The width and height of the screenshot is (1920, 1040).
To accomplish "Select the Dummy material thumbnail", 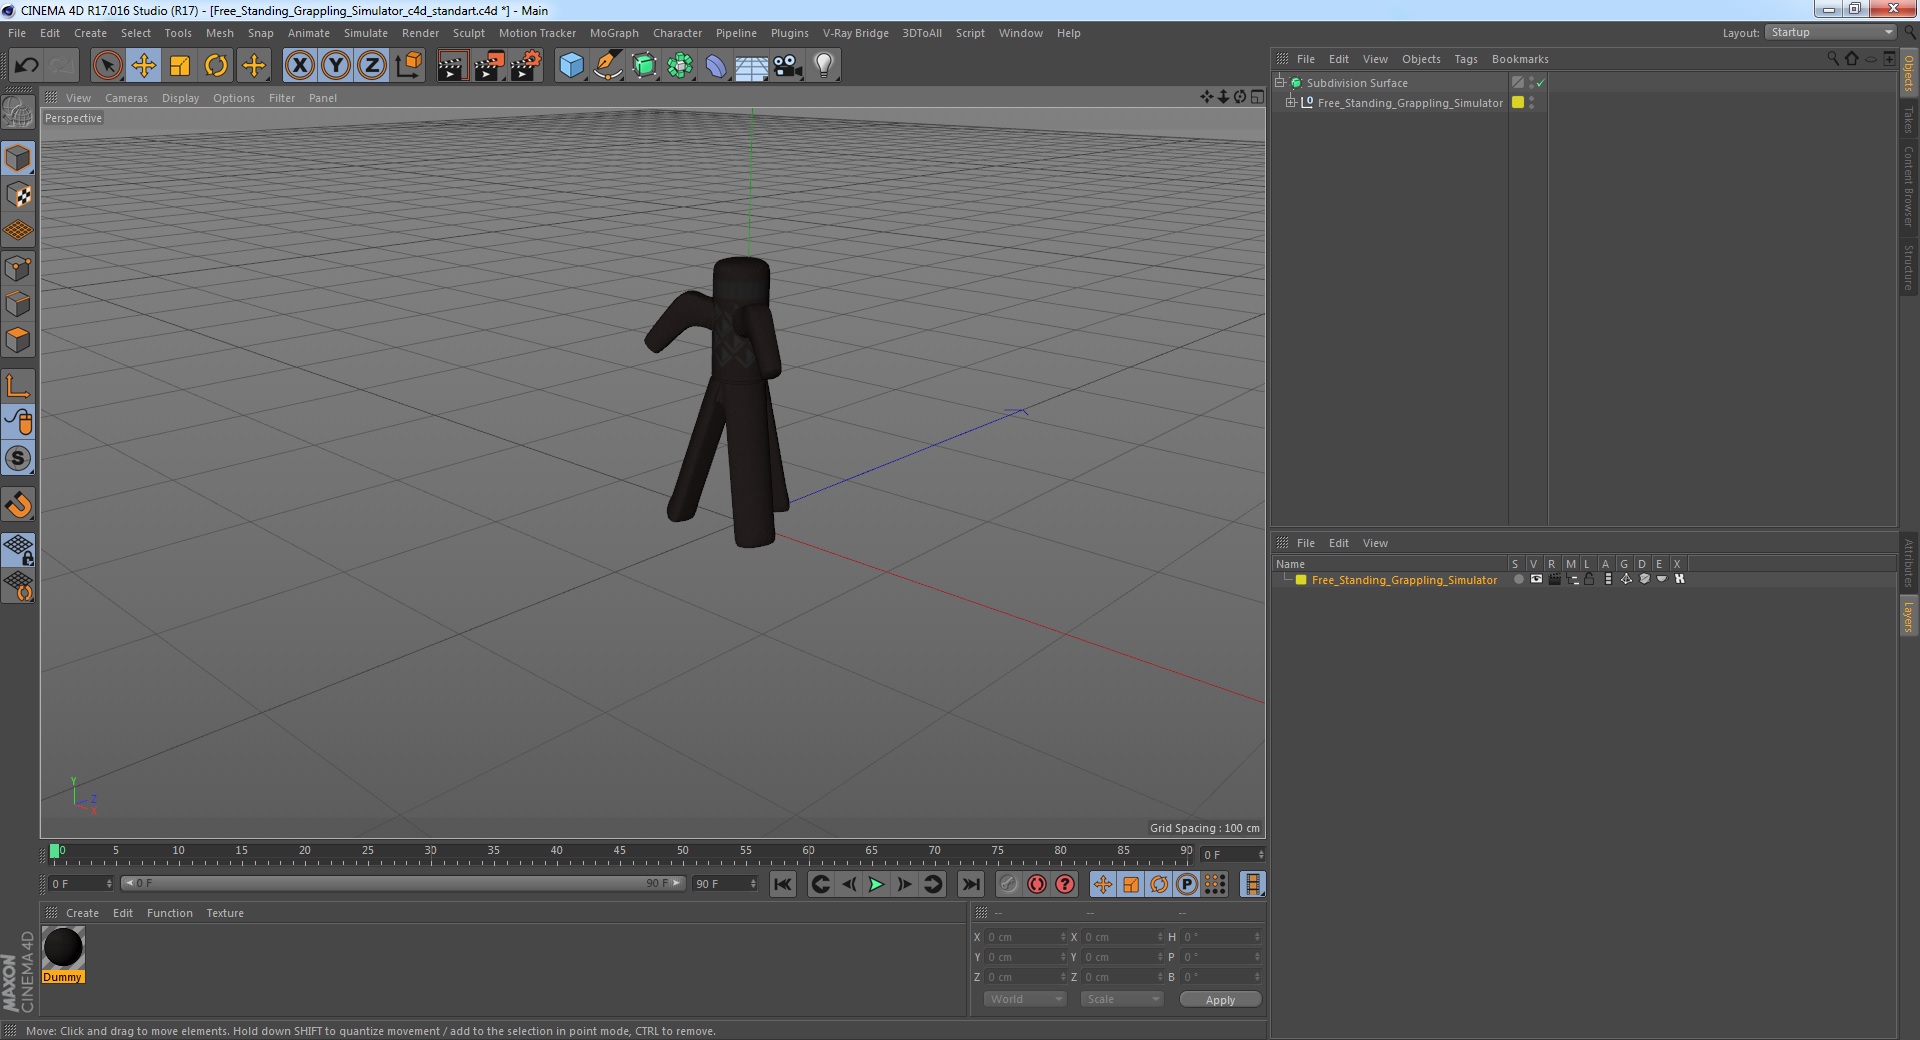I will [x=63, y=948].
